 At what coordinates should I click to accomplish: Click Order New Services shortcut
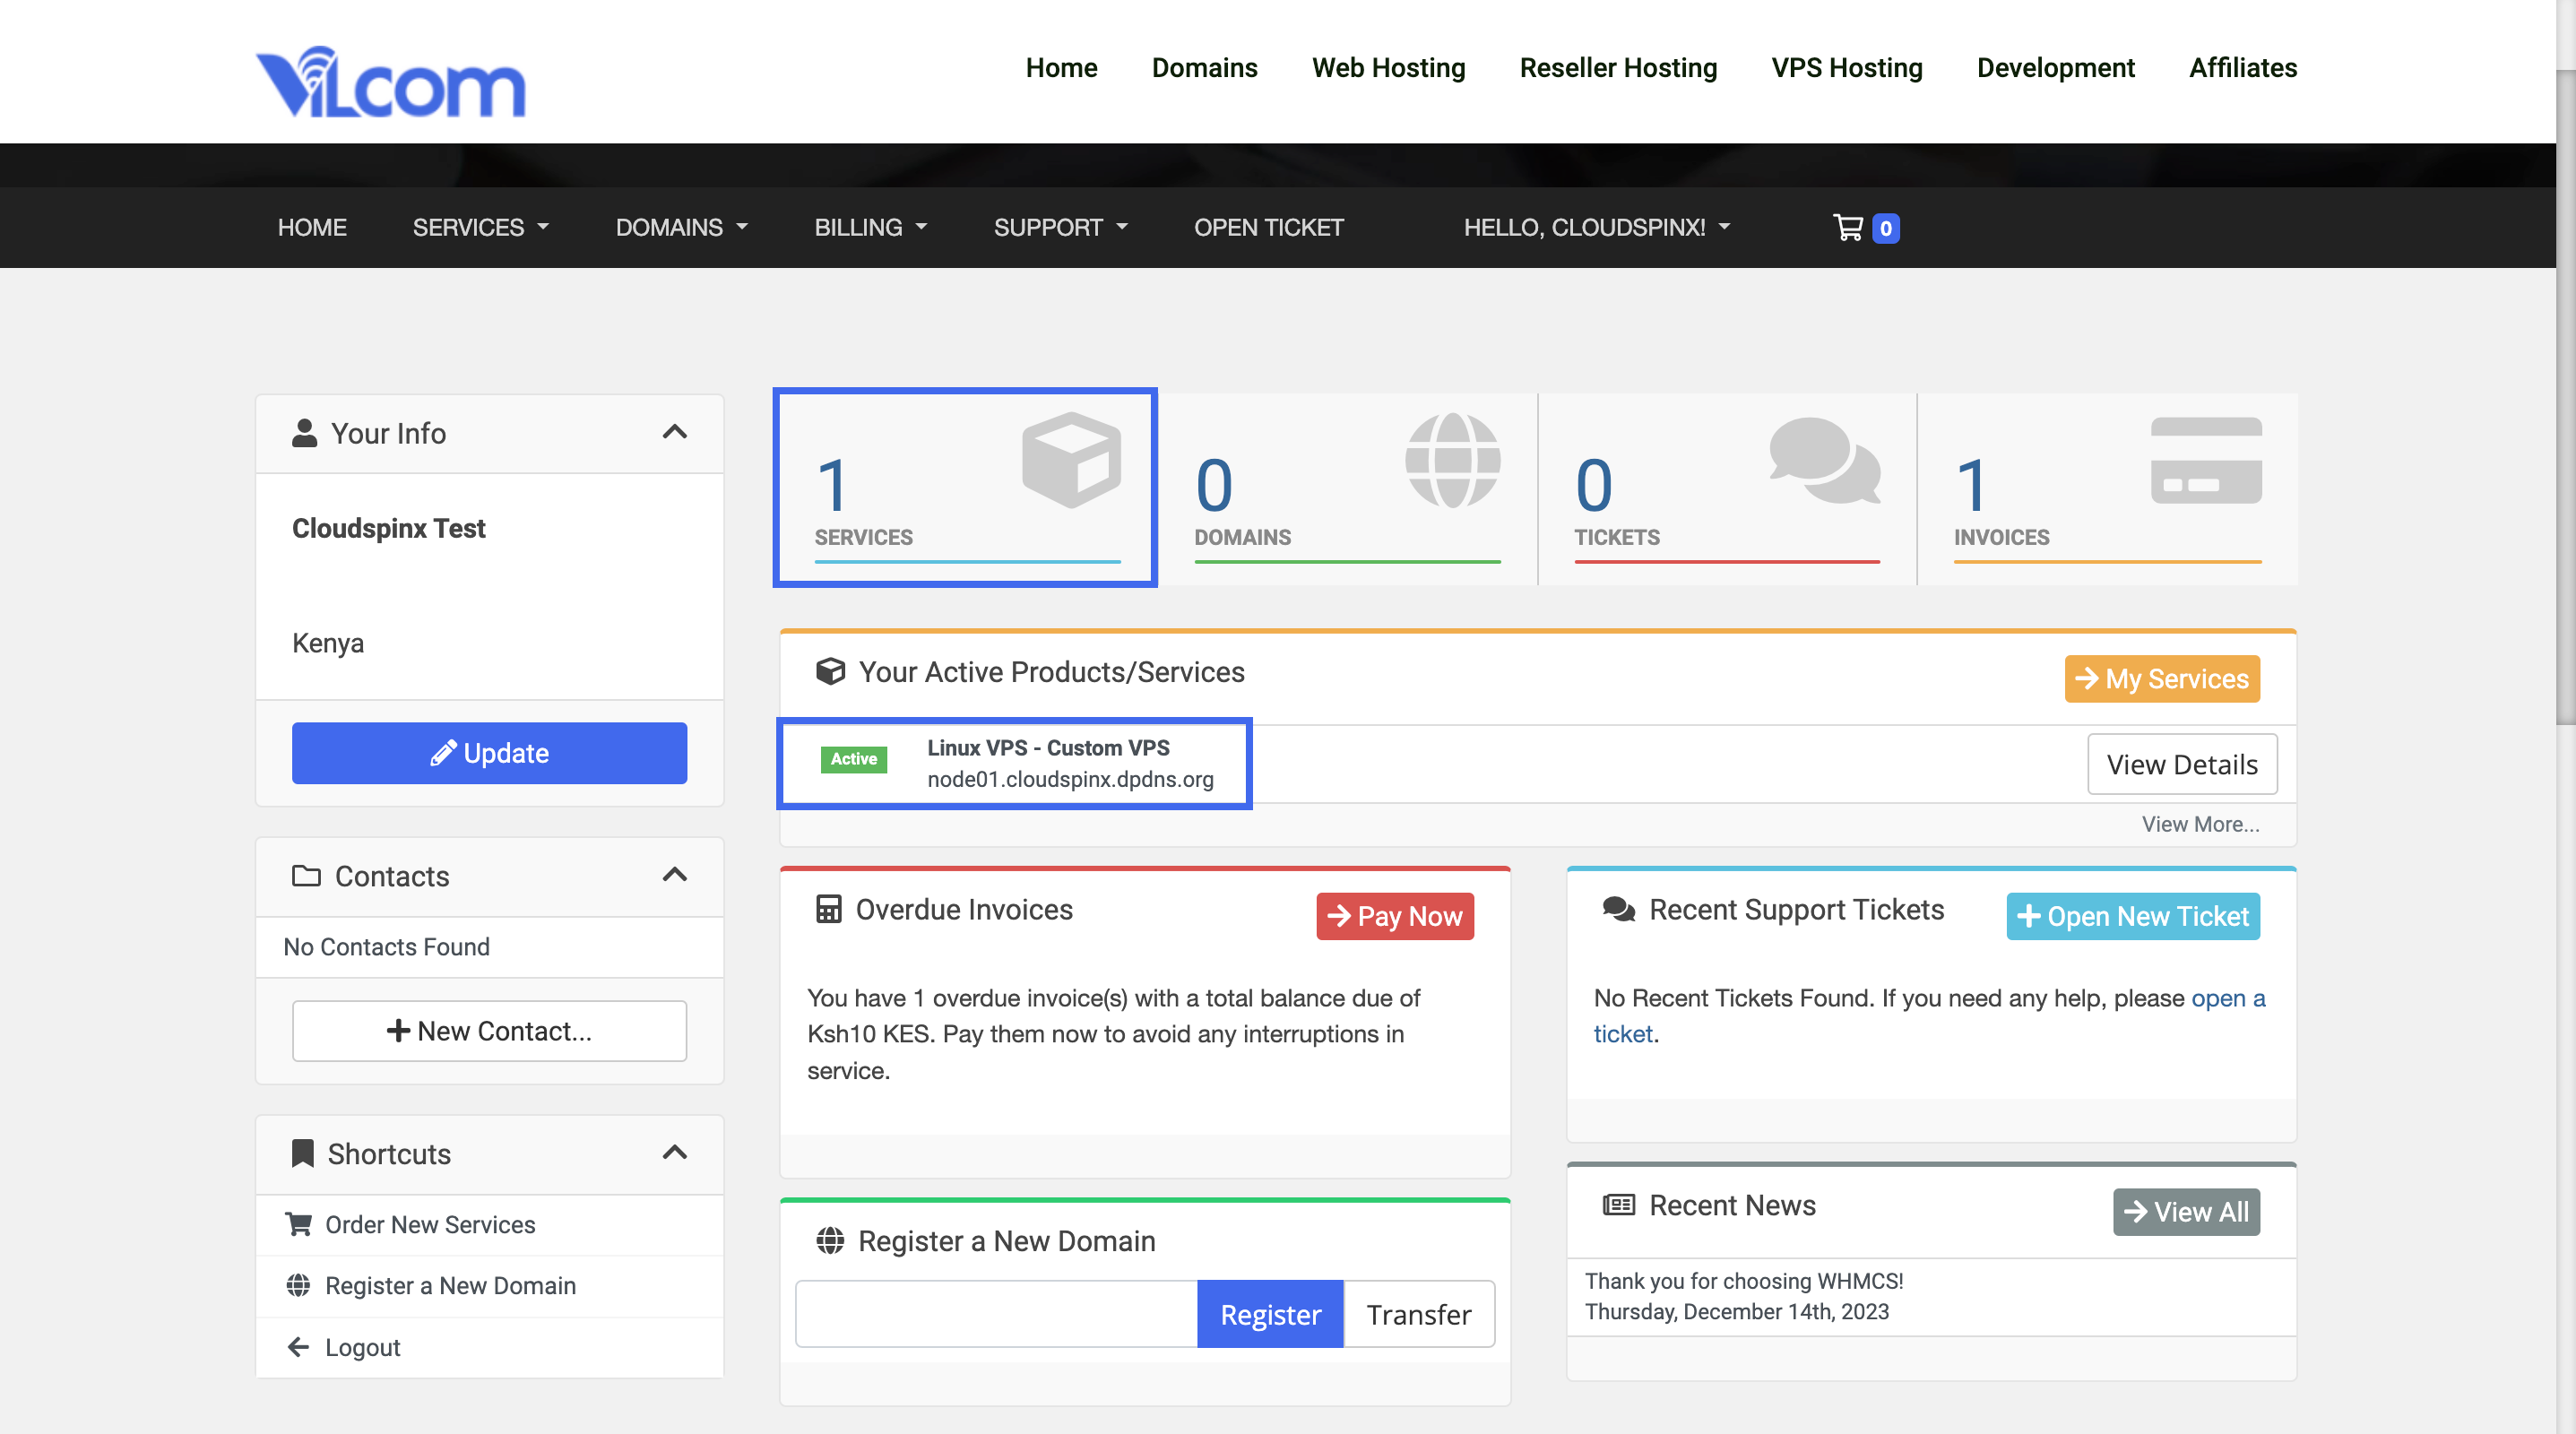click(x=430, y=1224)
